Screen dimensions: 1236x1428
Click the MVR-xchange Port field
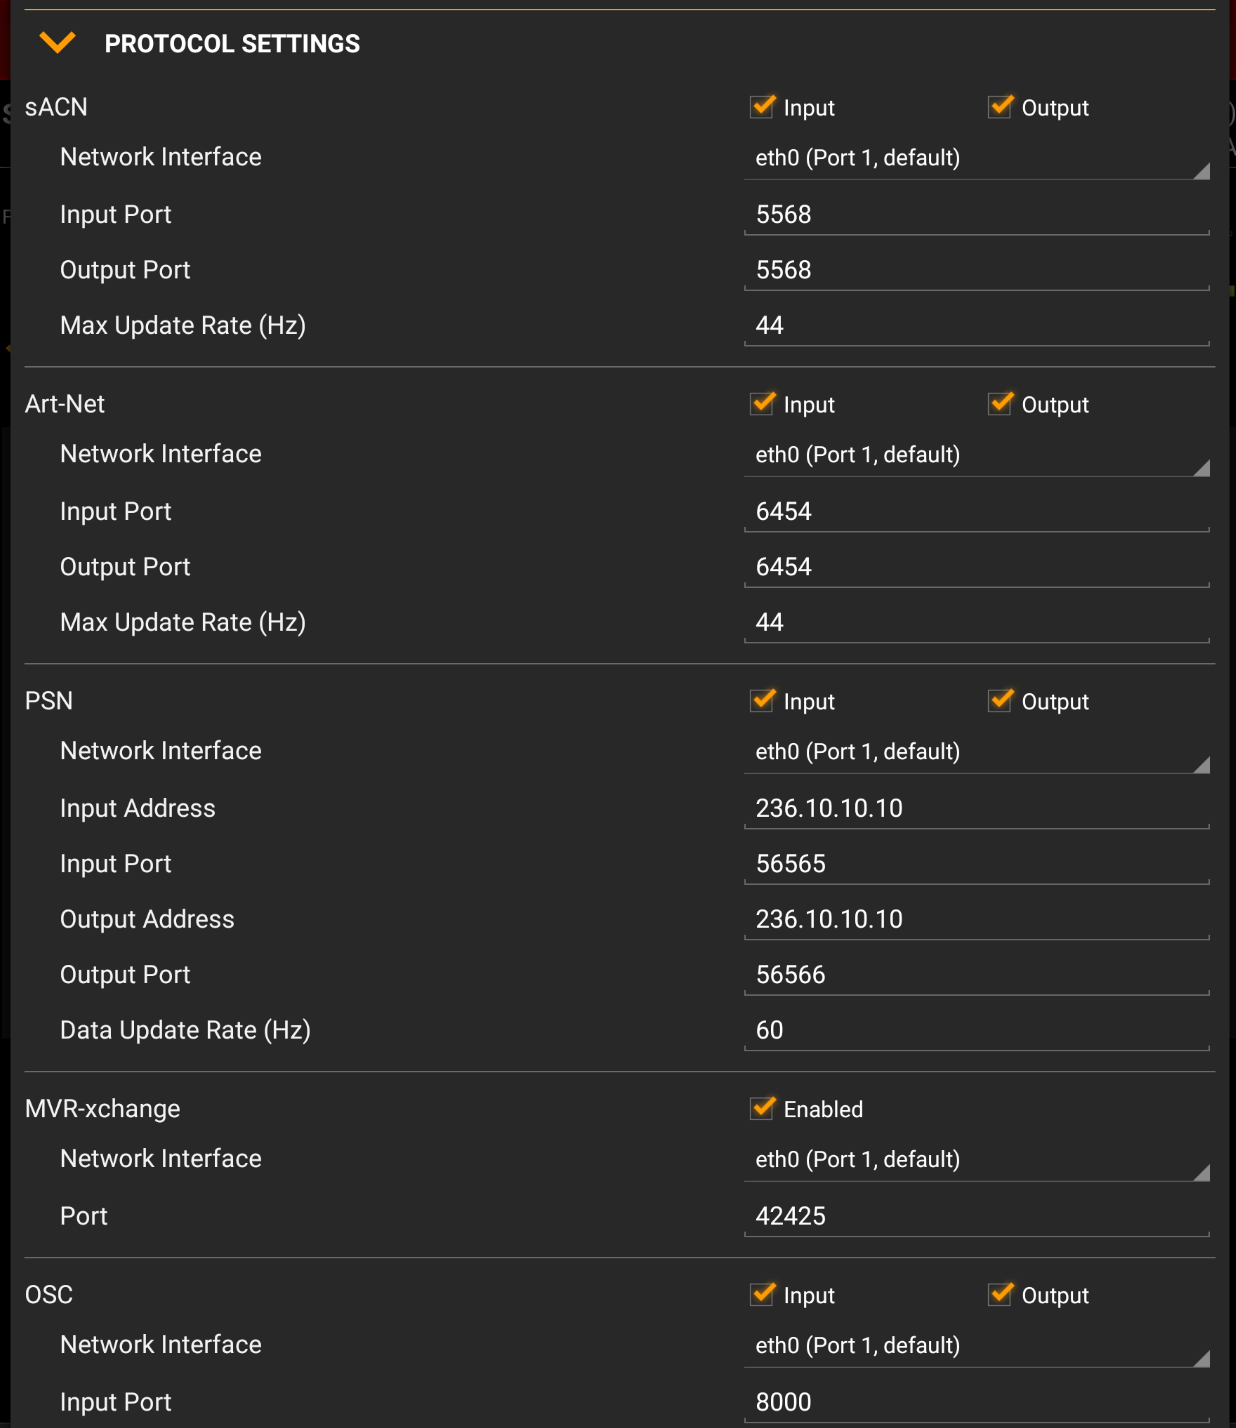(x=977, y=1216)
